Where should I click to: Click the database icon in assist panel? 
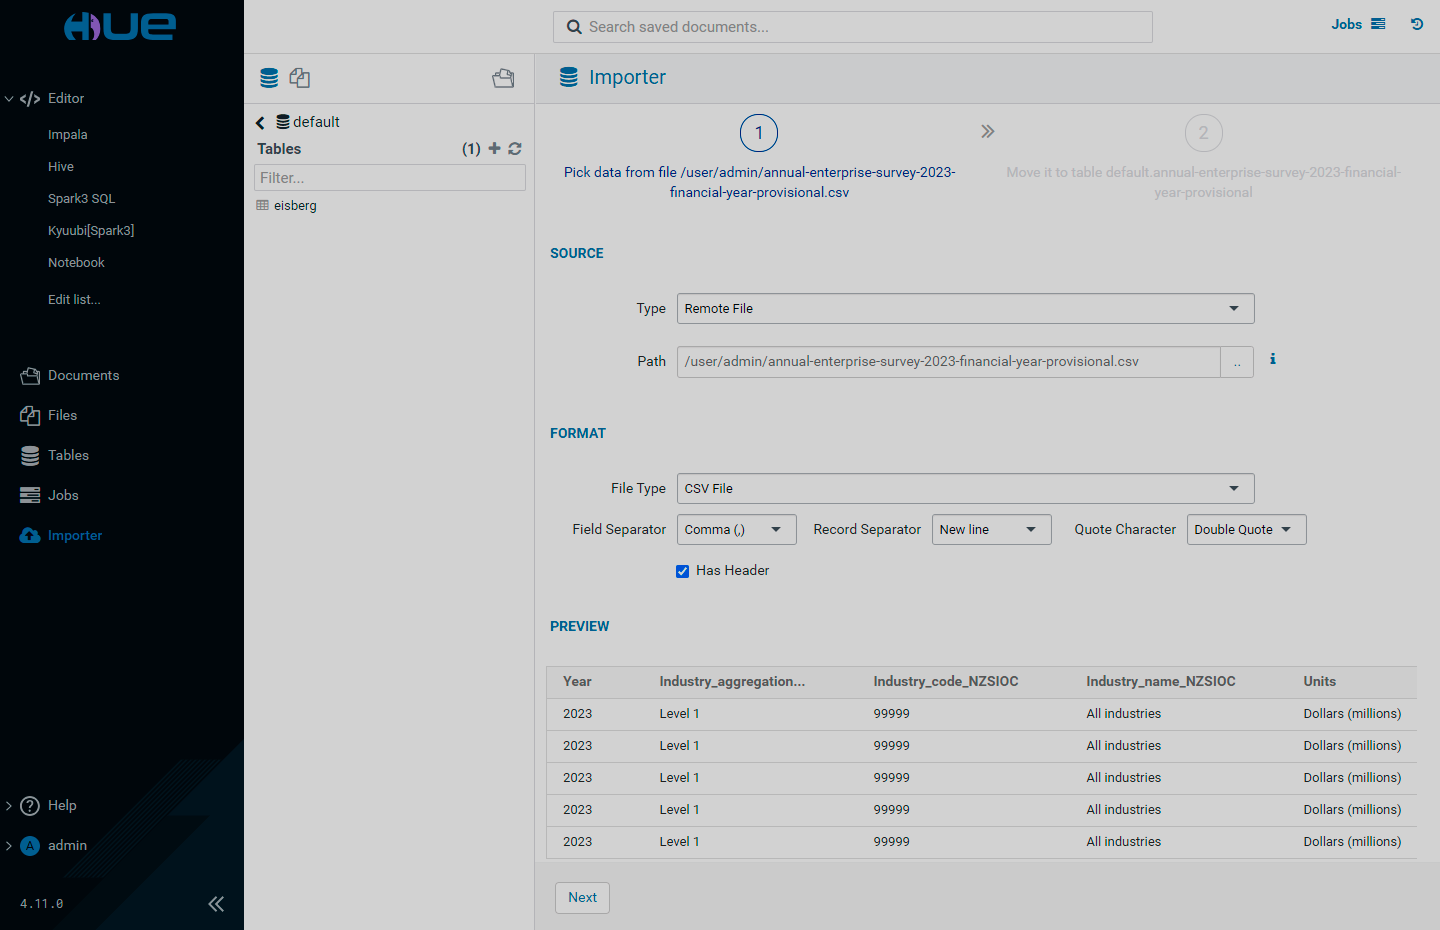click(x=269, y=78)
